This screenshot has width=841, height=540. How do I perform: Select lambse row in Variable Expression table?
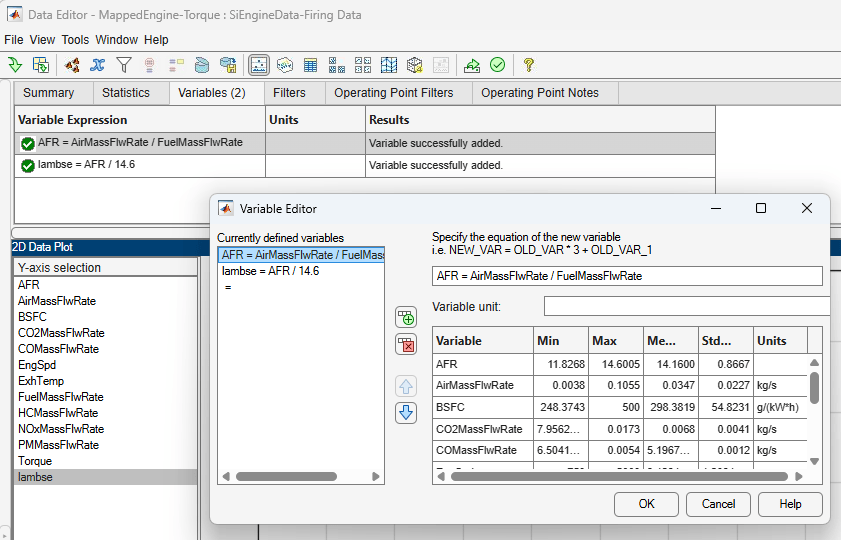click(x=365, y=166)
